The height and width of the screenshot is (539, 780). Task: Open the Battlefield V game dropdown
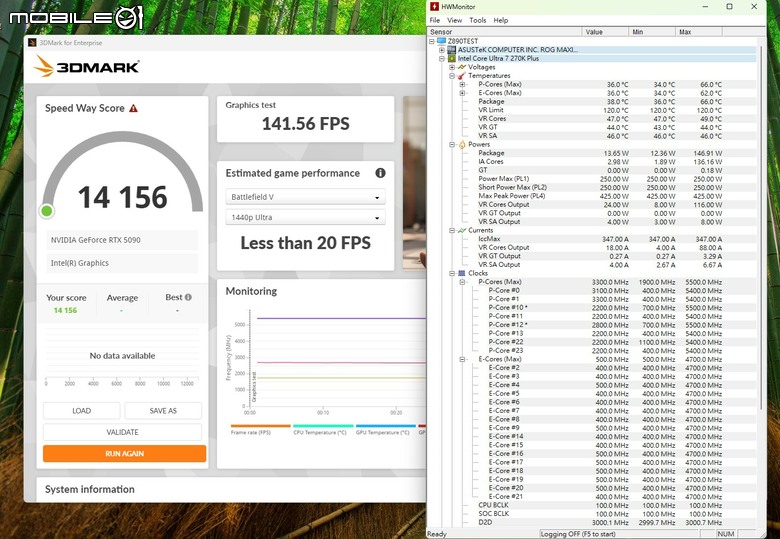pyautogui.click(x=305, y=197)
